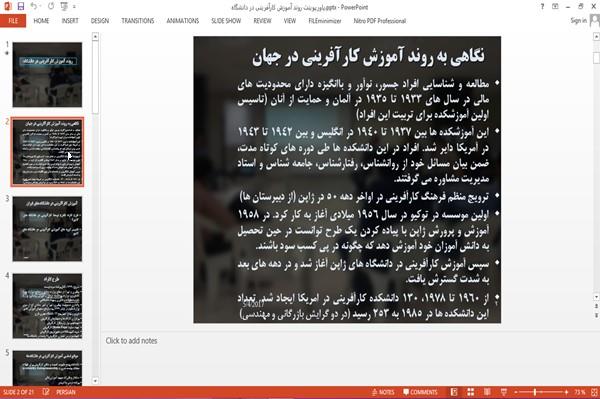Screen dimensions: 600x399
Task: Click the spell check status icon
Action: coord(46,392)
